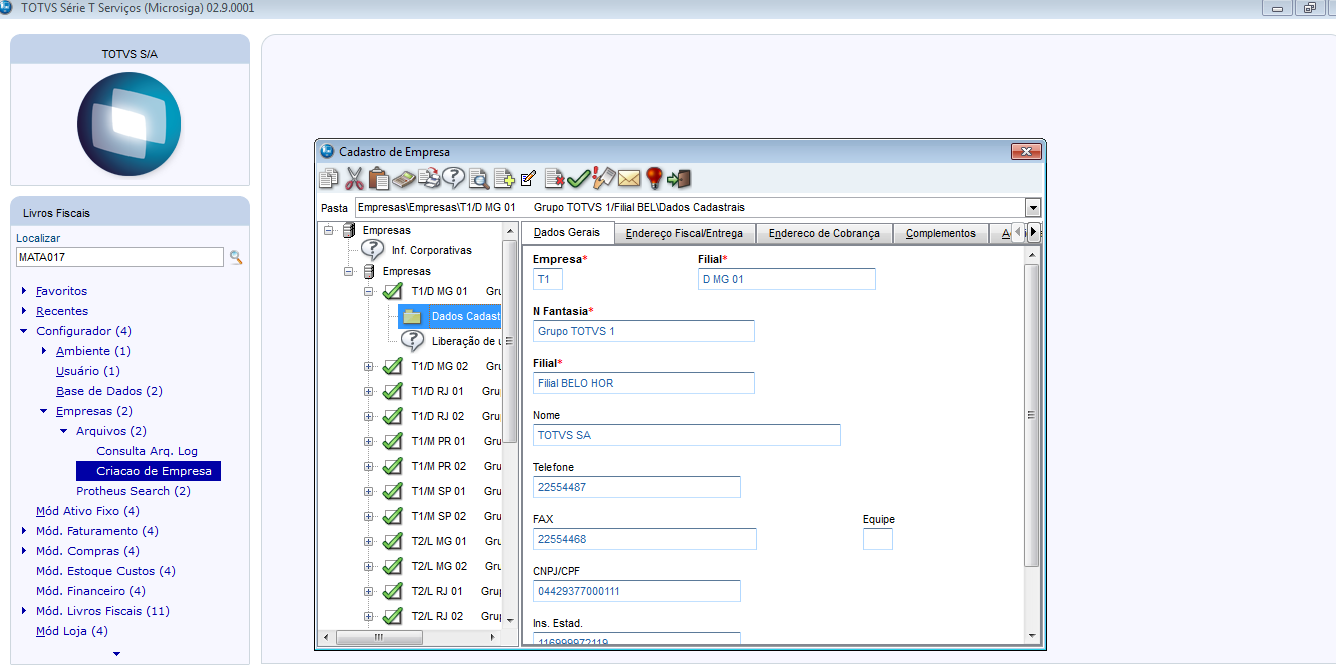The width and height of the screenshot is (1336, 672).
Task: Click the N Fantasia input field
Action: coord(644,331)
